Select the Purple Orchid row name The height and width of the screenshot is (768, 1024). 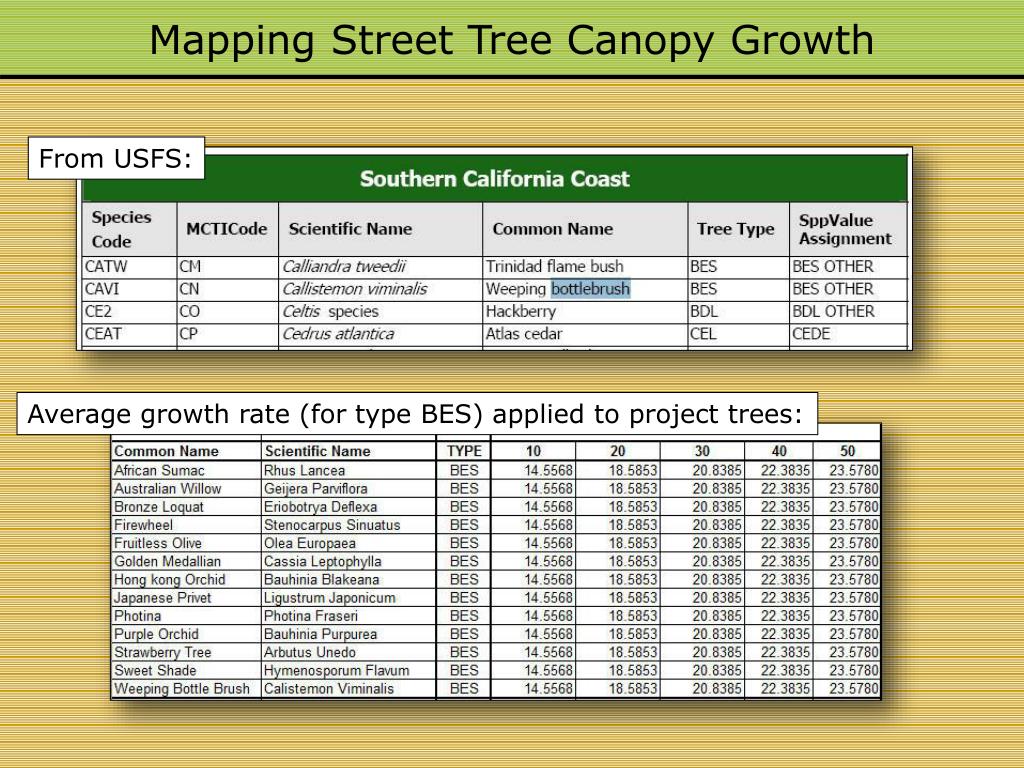[x=156, y=634]
